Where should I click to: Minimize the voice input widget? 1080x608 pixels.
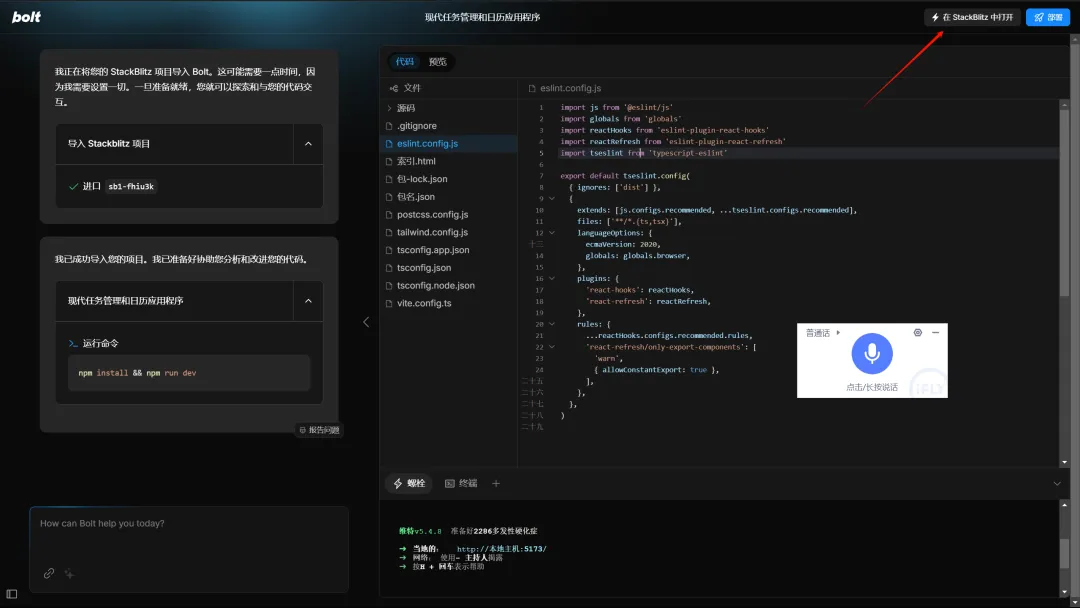point(935,333)
